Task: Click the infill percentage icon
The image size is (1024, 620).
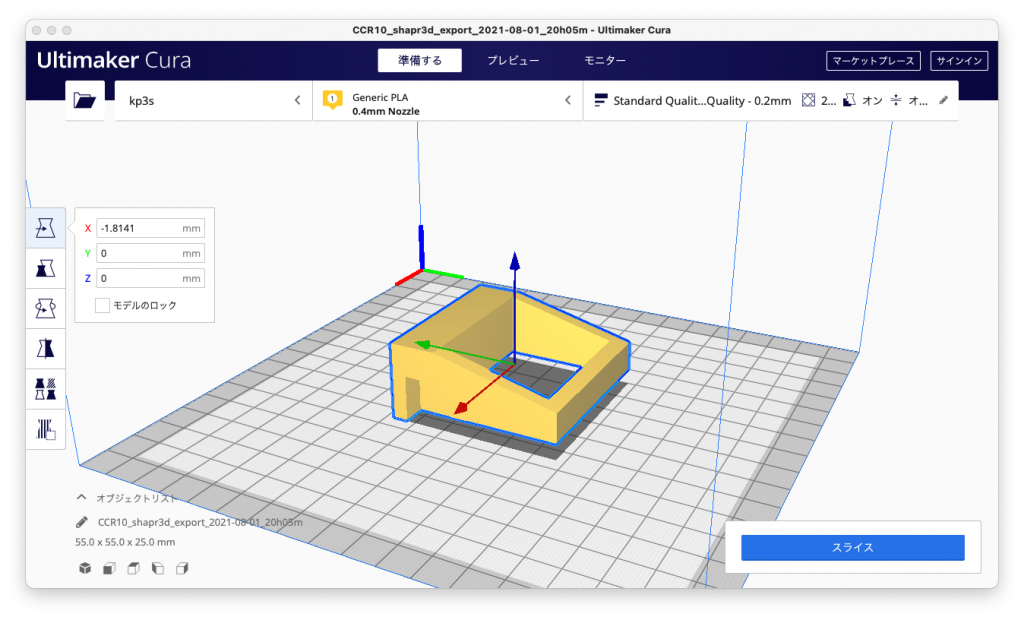Action: click(808, 100)
